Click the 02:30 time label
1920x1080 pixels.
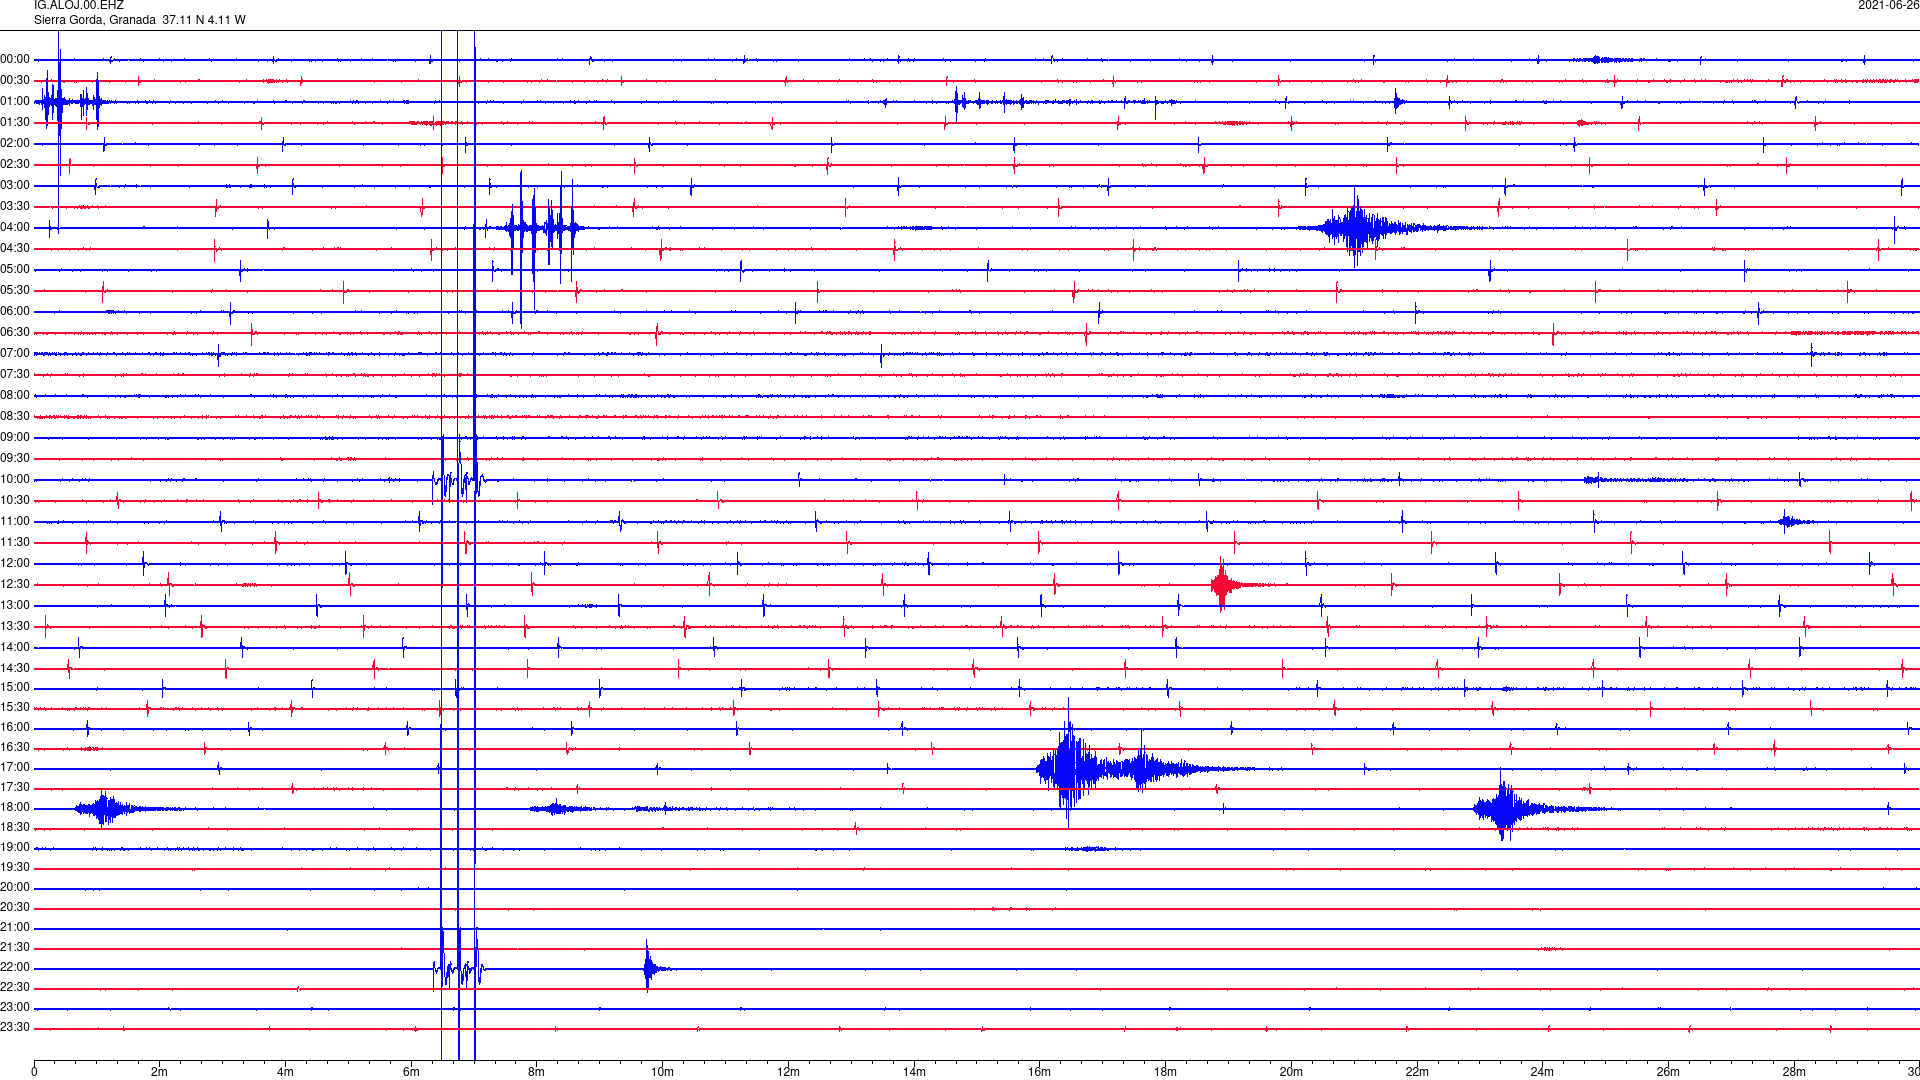(x=15, y=165)
